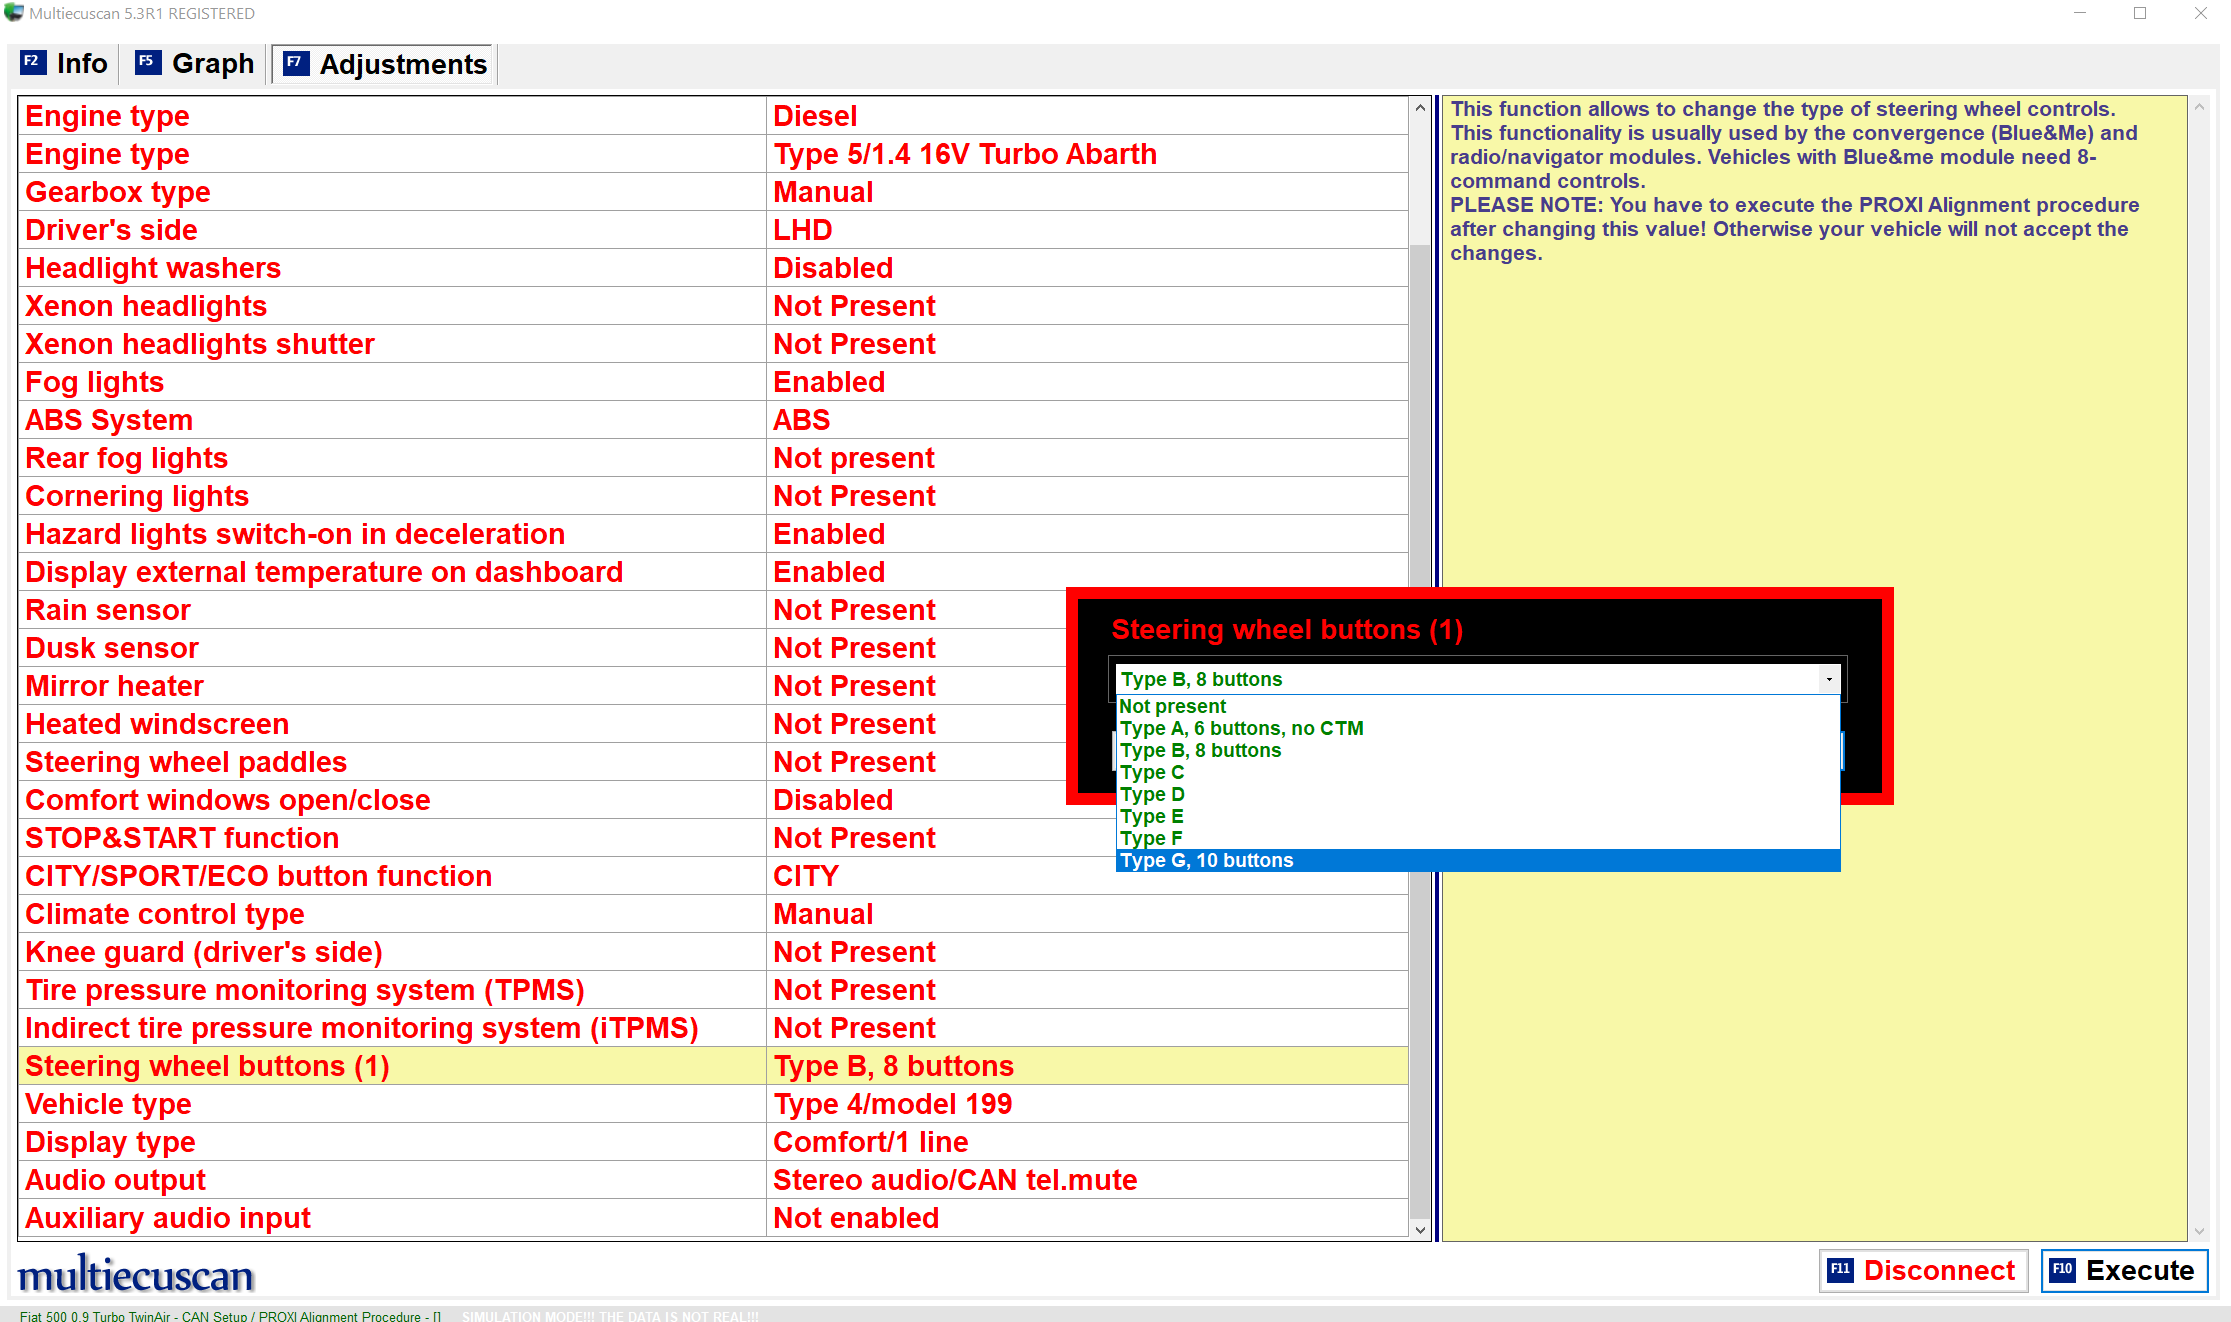This screenshot has width=2231, height=1322.
Task: Select 'Indirect tire pressure monitoring system (iTPMS)' row
Action: [713, 1028]
